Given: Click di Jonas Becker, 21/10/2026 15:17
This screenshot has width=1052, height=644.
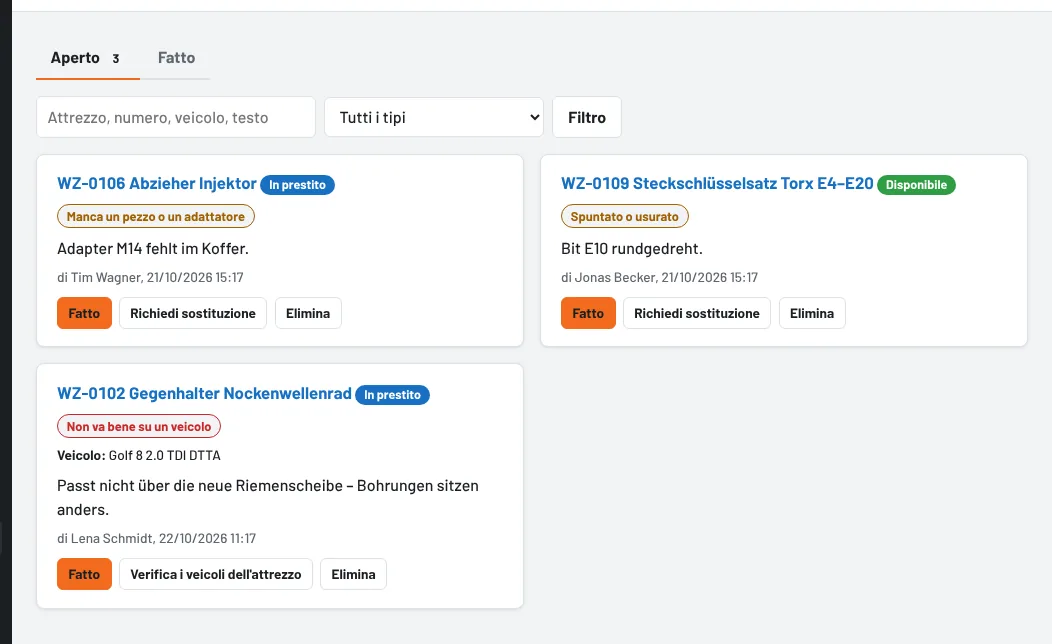Looking at the screenshot, I should click(x=660, y=277).
